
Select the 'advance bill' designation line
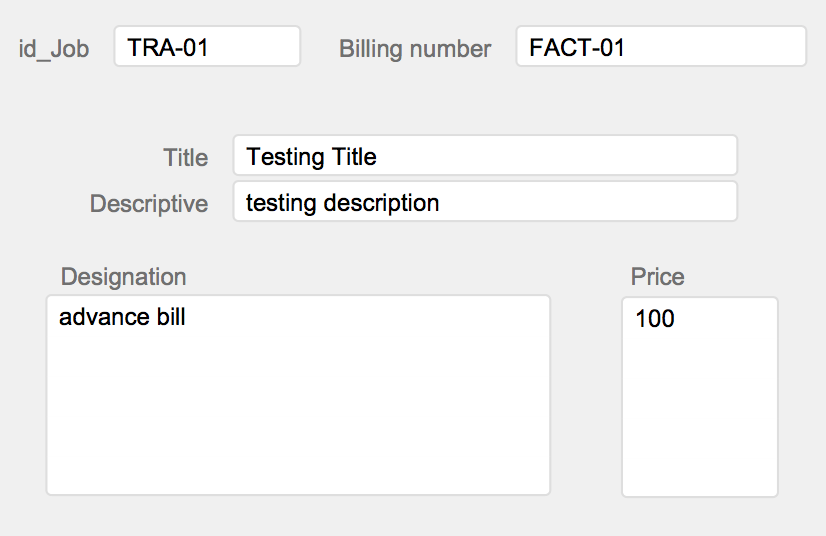click(122, 317)
